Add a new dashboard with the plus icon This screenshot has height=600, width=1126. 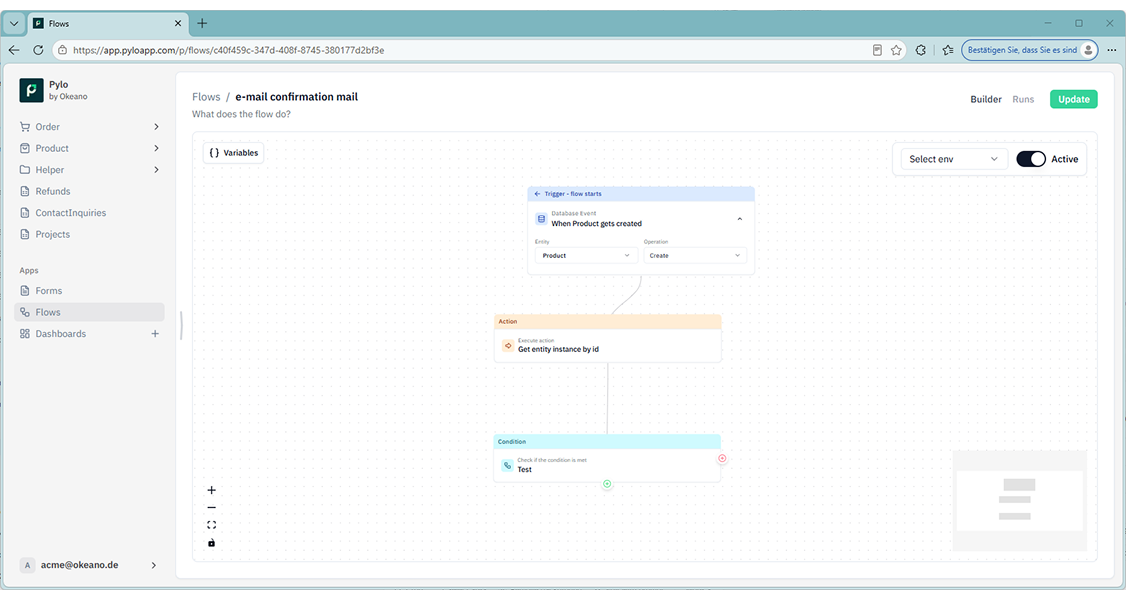pyautogui.click(x=154, y=334)
